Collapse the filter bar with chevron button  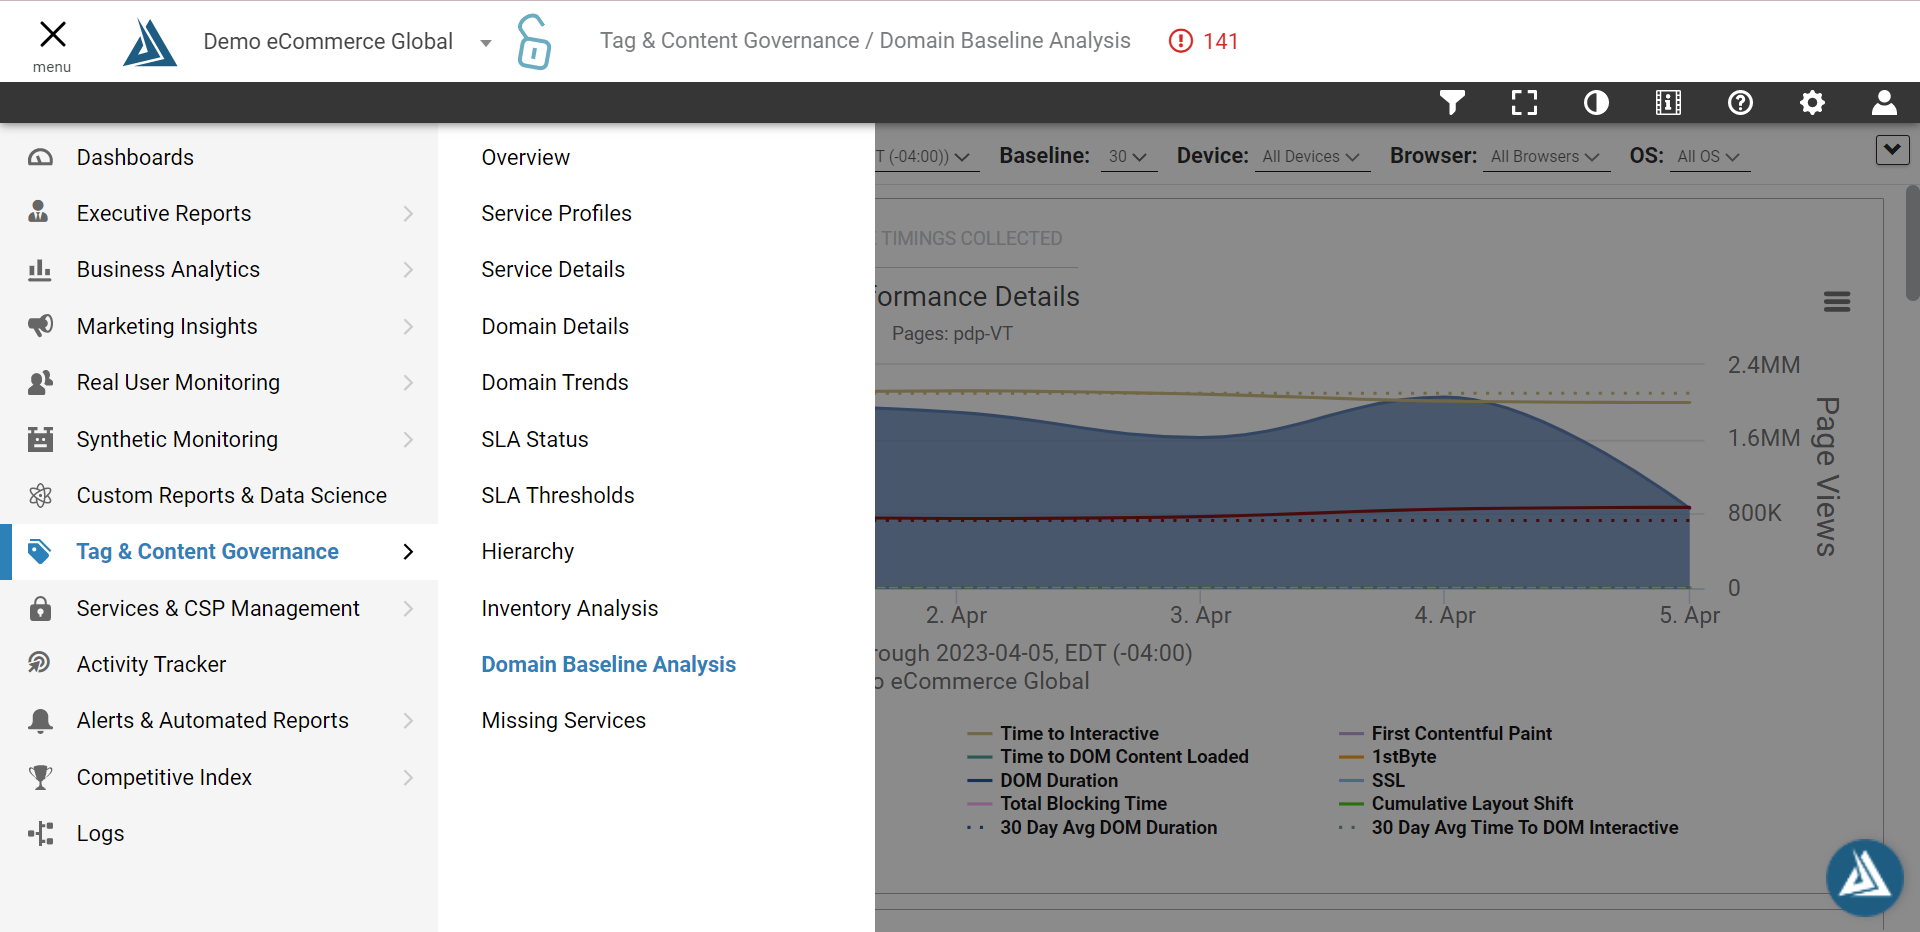pos(1892,150)
